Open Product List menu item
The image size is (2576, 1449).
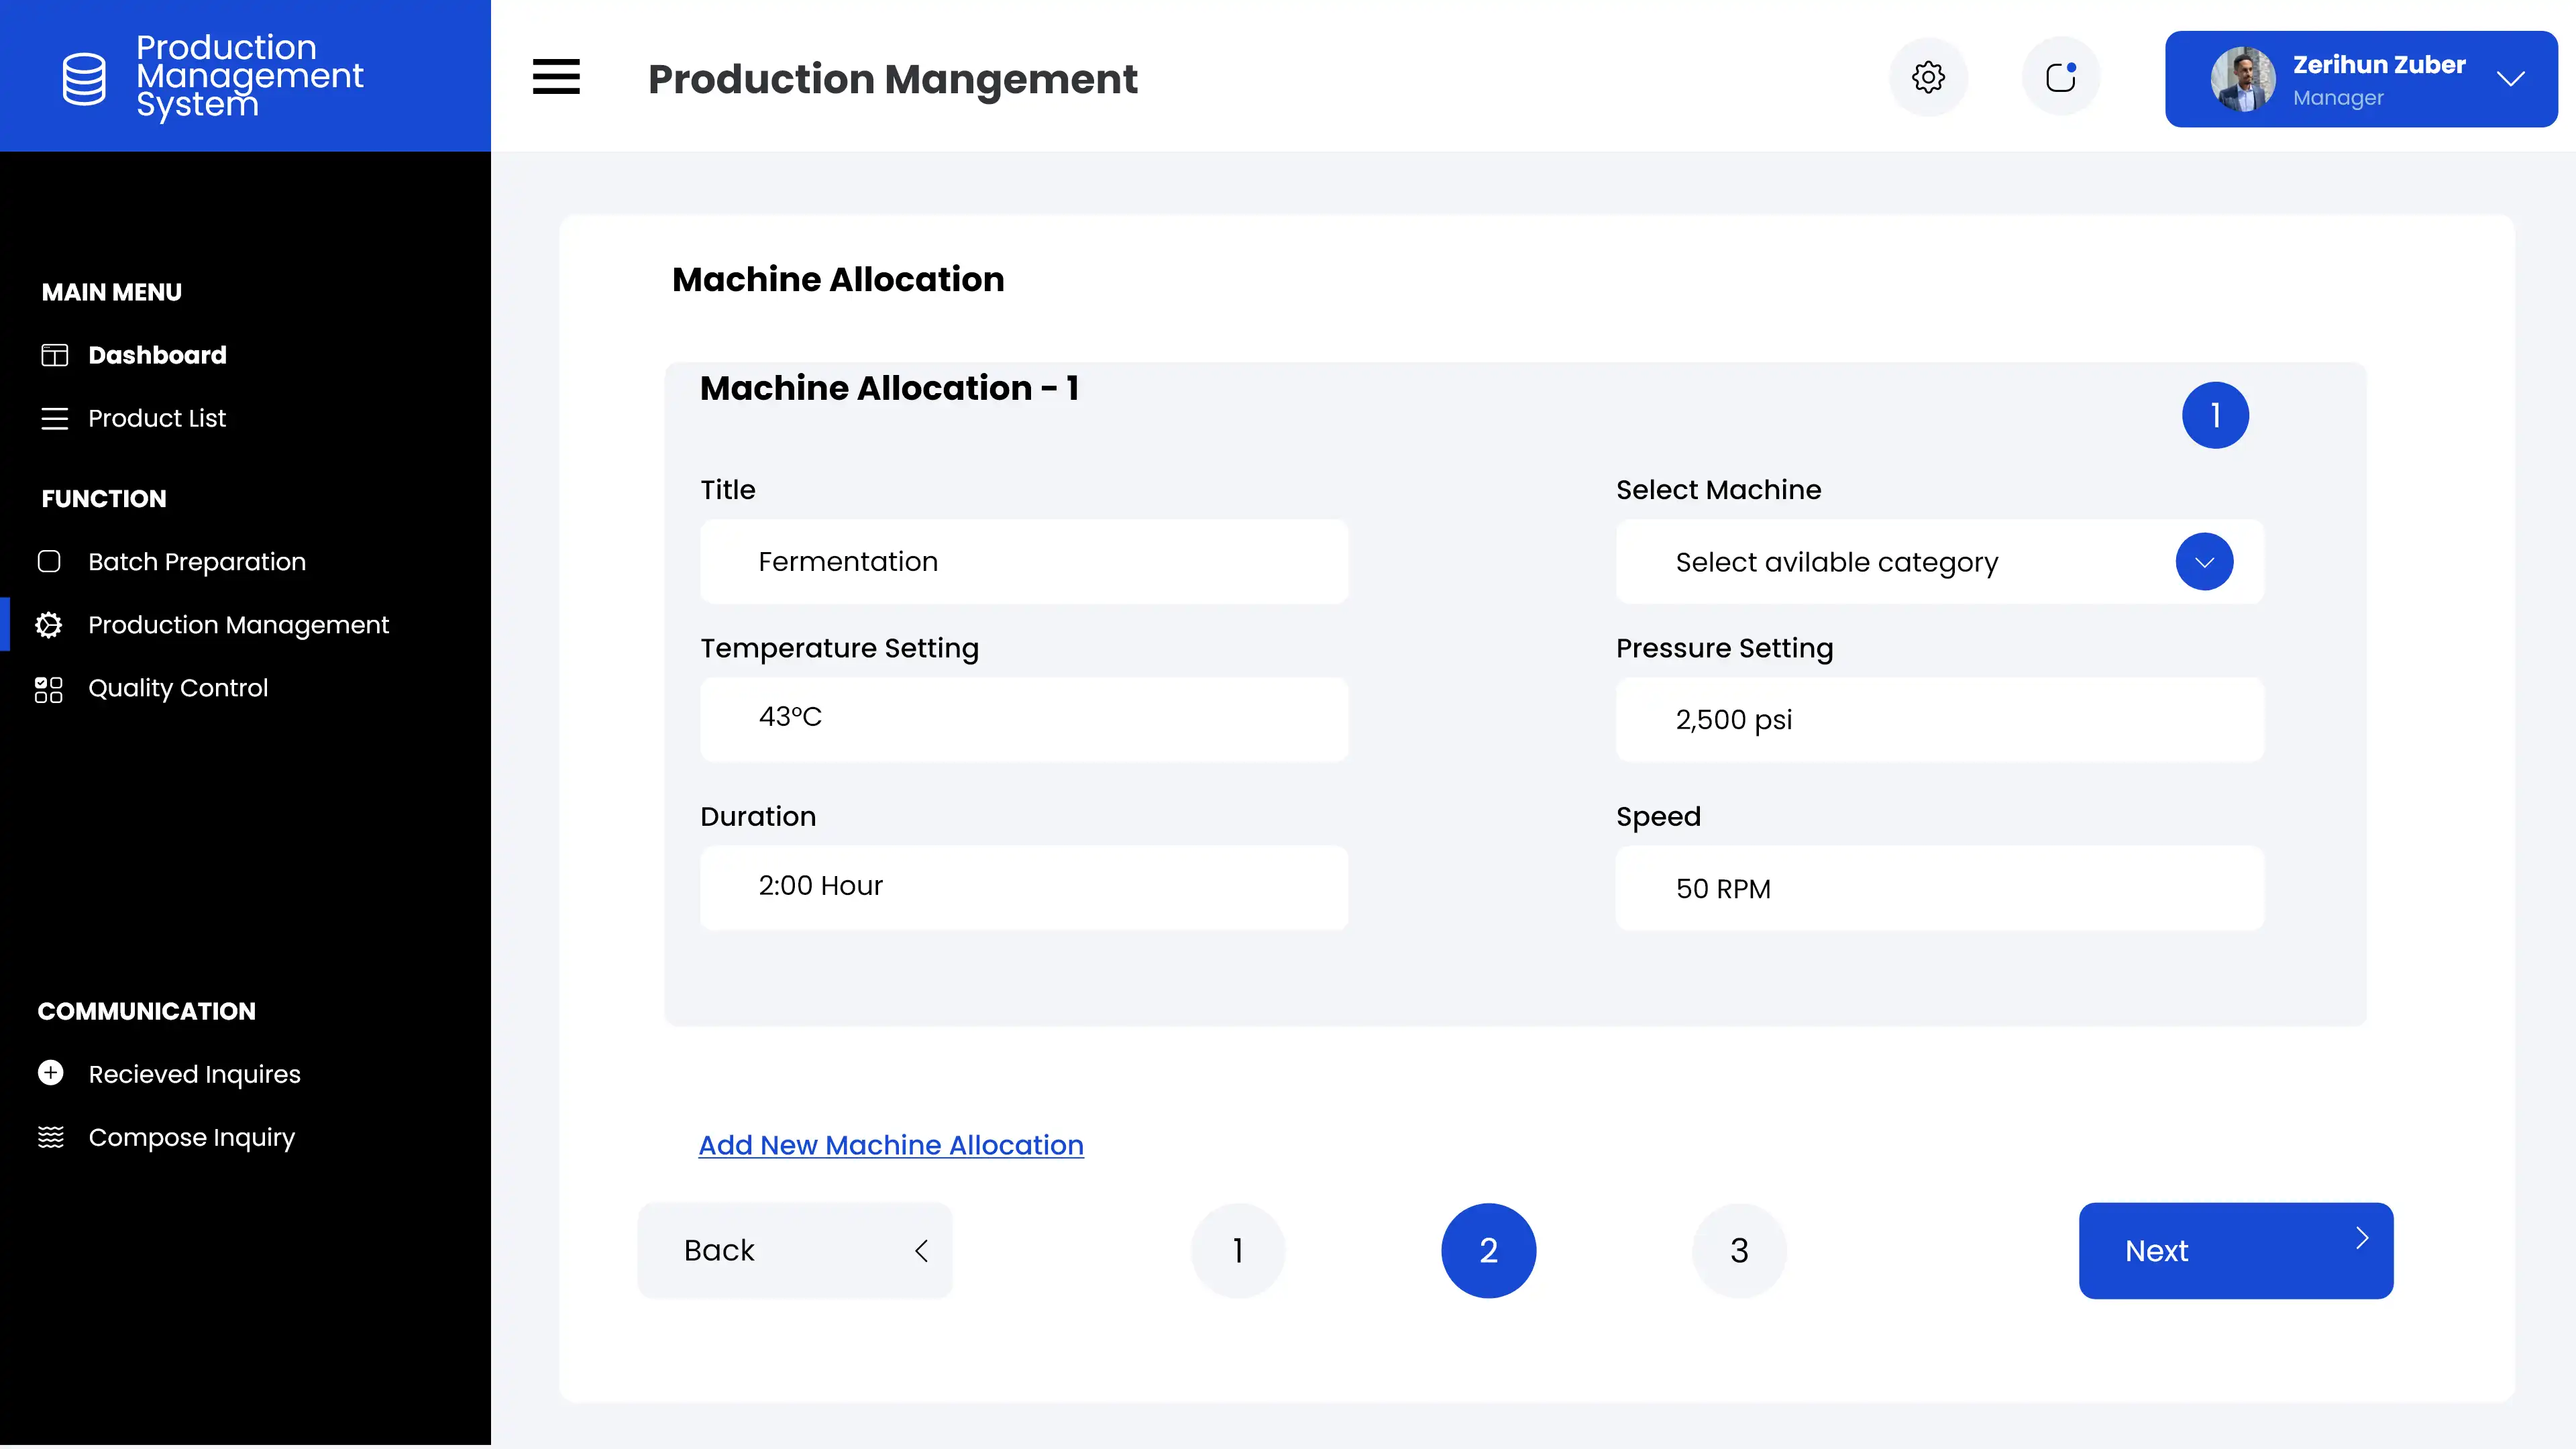pyautogui.click(x=157, y=418)
